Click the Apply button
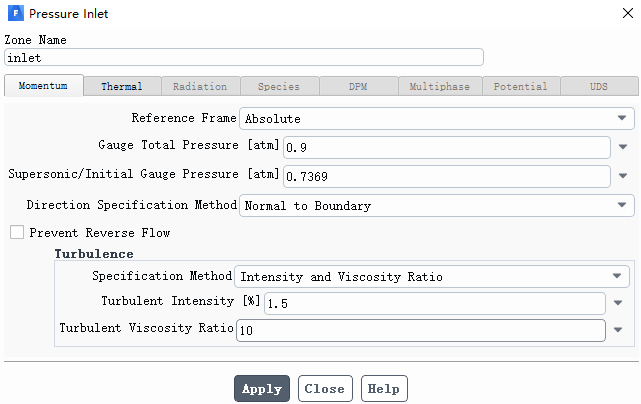The height and width of the screenshot is (404, 641). click(262, 388)
